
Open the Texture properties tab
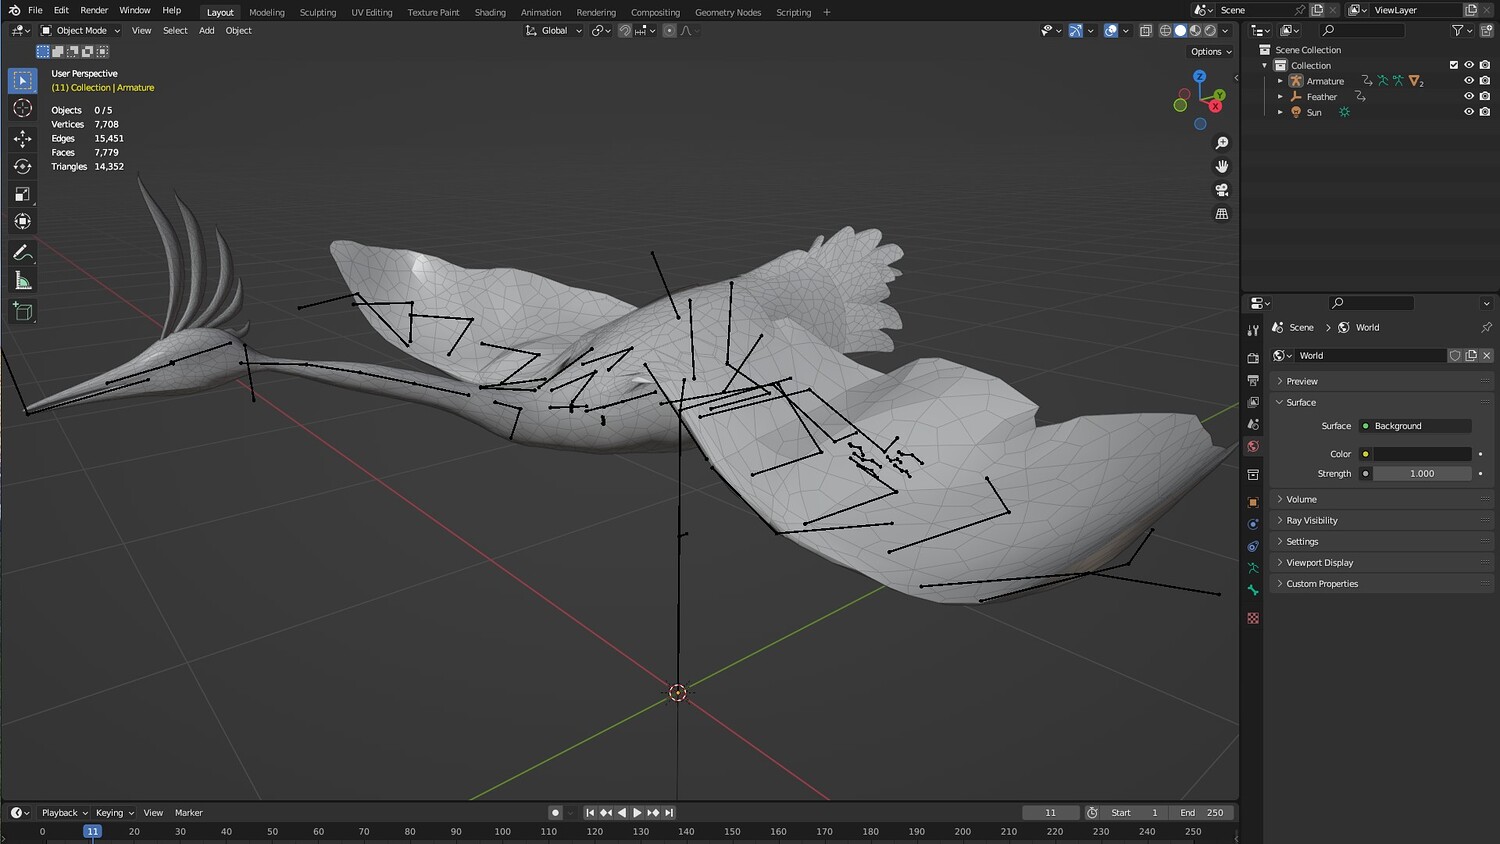point(1253,618)
